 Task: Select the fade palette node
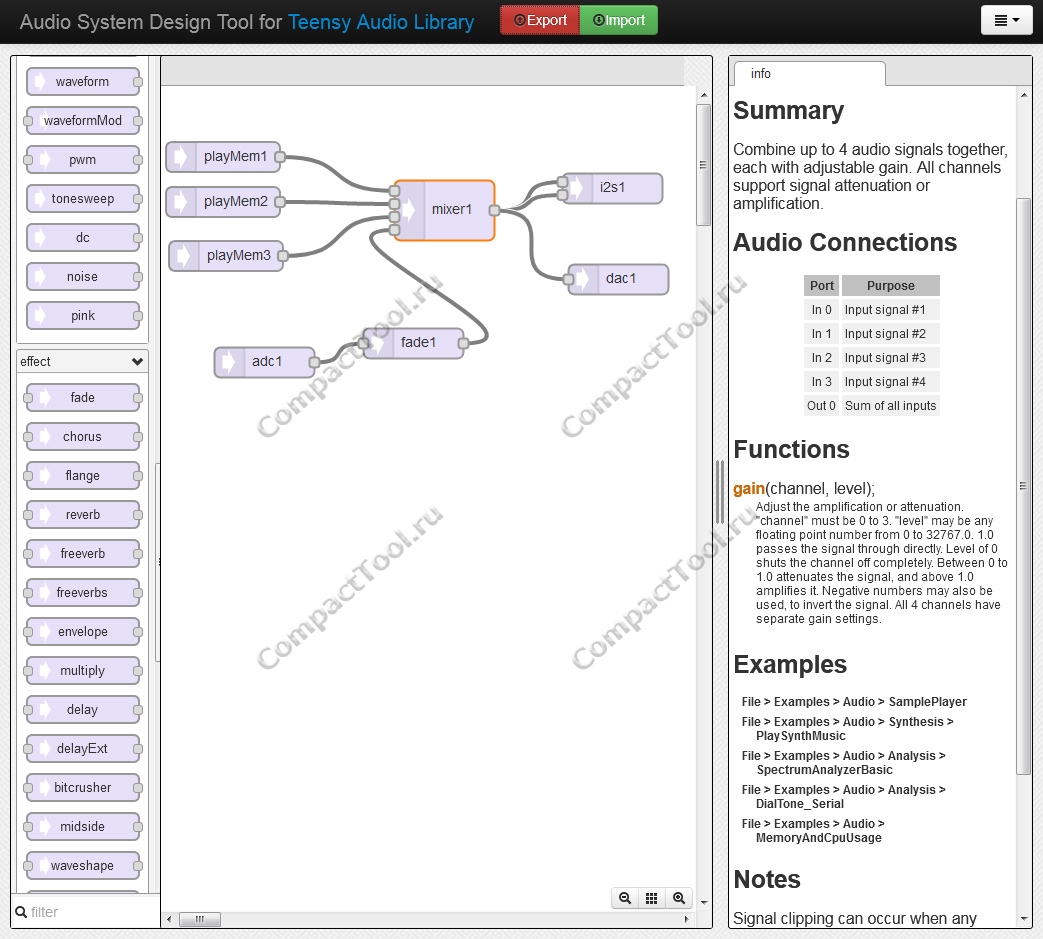(83, 398)
